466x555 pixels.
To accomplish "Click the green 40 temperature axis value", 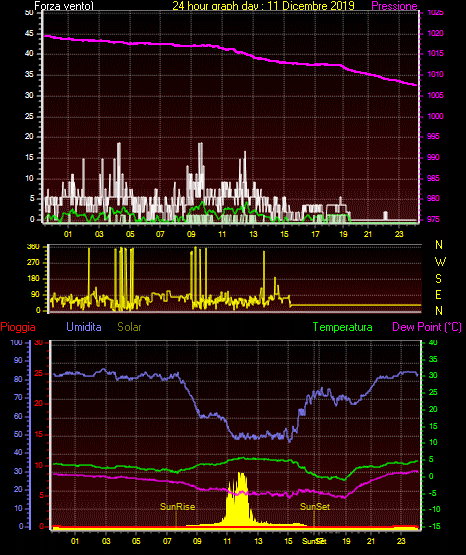I will 433,343.
